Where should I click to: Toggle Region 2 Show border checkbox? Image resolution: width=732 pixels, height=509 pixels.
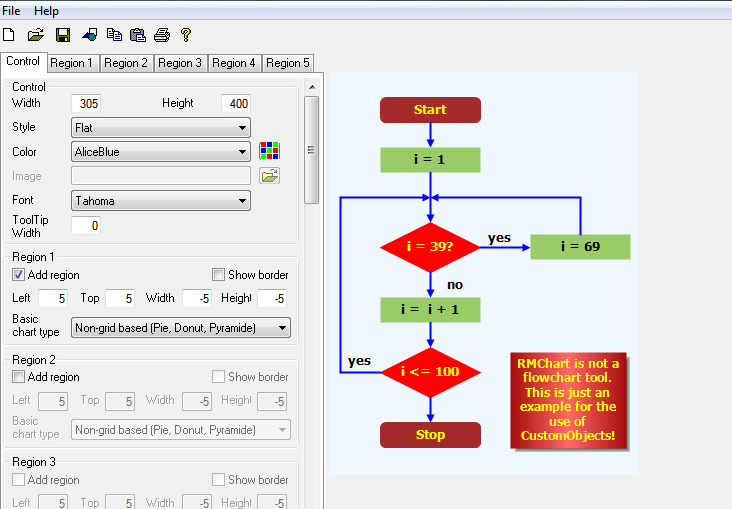click(218, 376)
